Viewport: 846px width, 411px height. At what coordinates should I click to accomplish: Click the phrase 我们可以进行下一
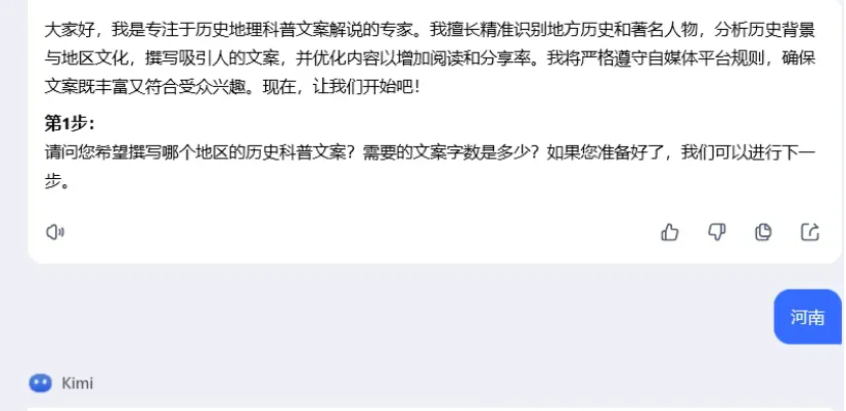point(748,153)
